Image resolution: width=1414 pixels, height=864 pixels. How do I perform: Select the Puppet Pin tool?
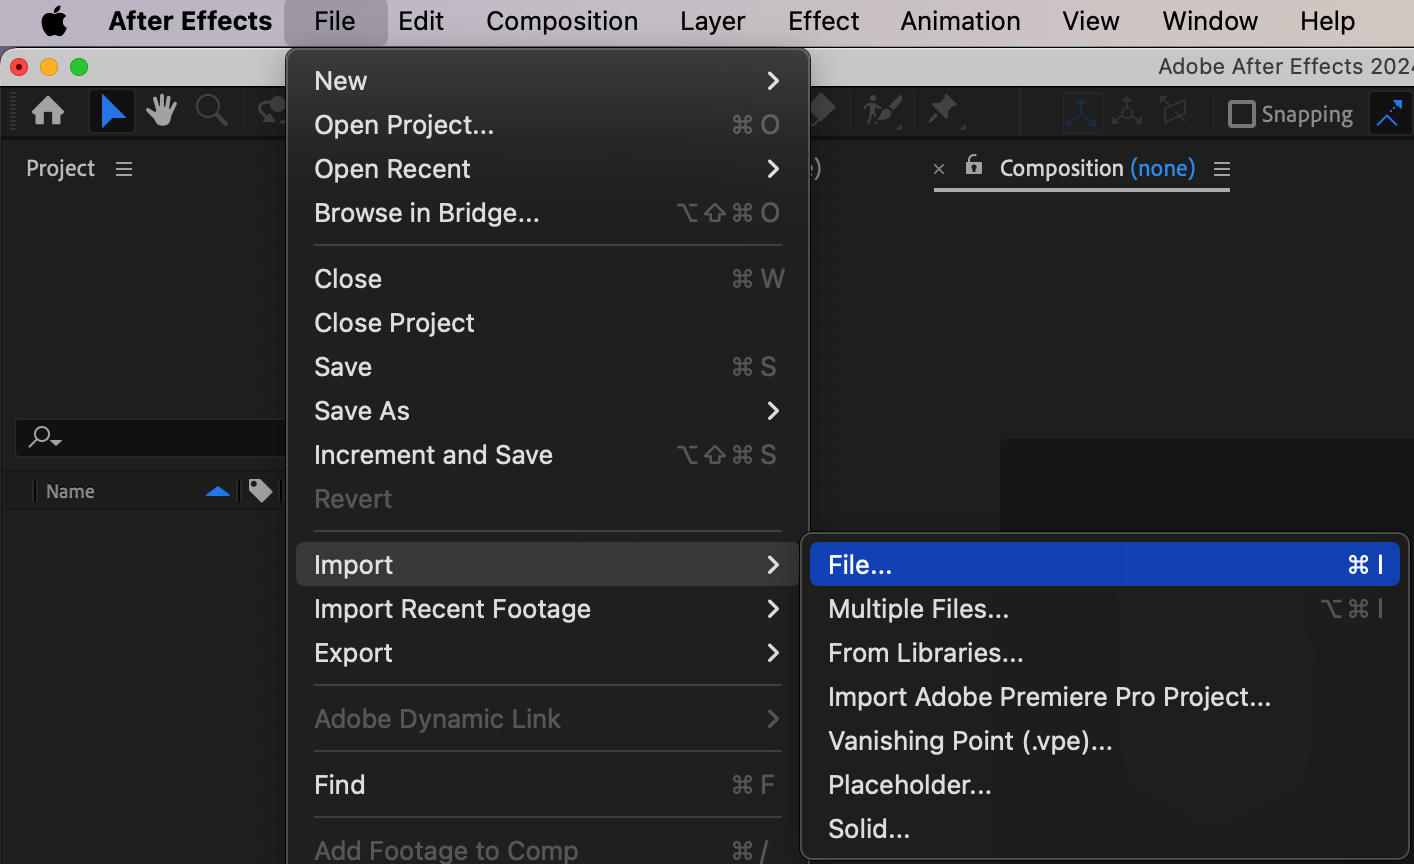pyautogui.click(x=943, y=111)
